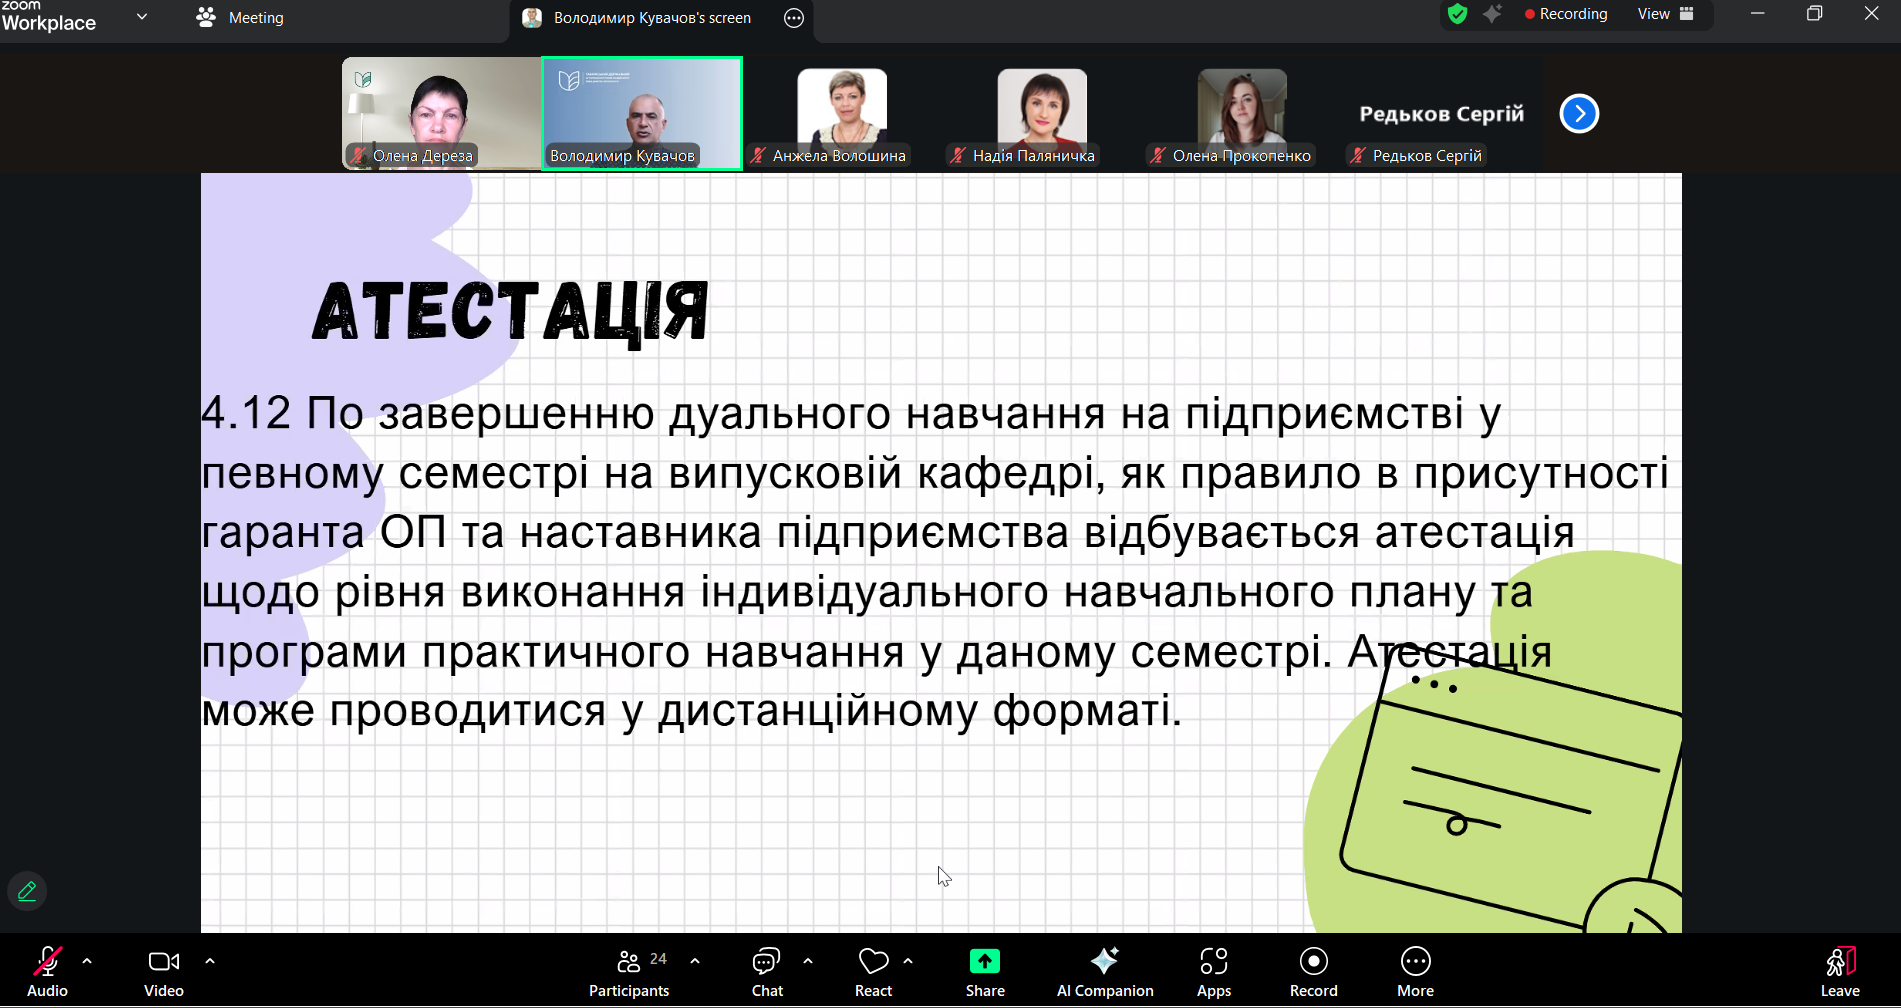Open the View layout menu
This screenshot has width=1901, height=1008.
tap(1666, 14)
